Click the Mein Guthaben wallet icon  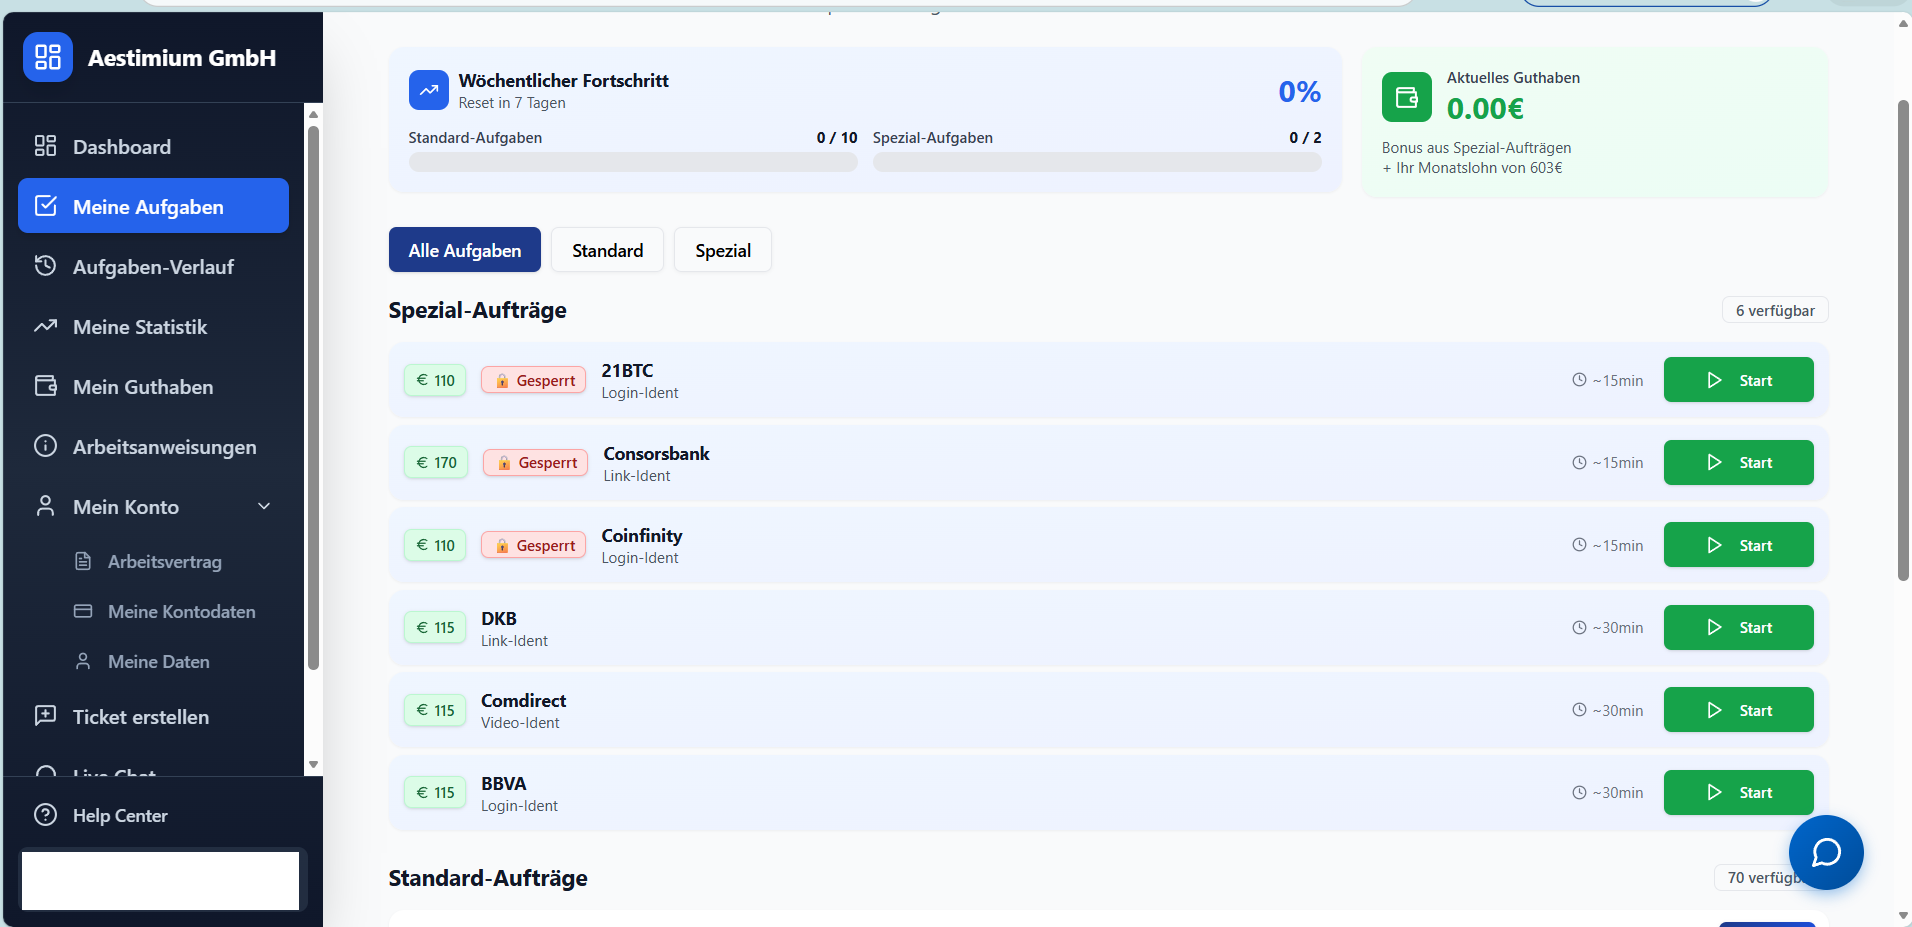(45, 386)
